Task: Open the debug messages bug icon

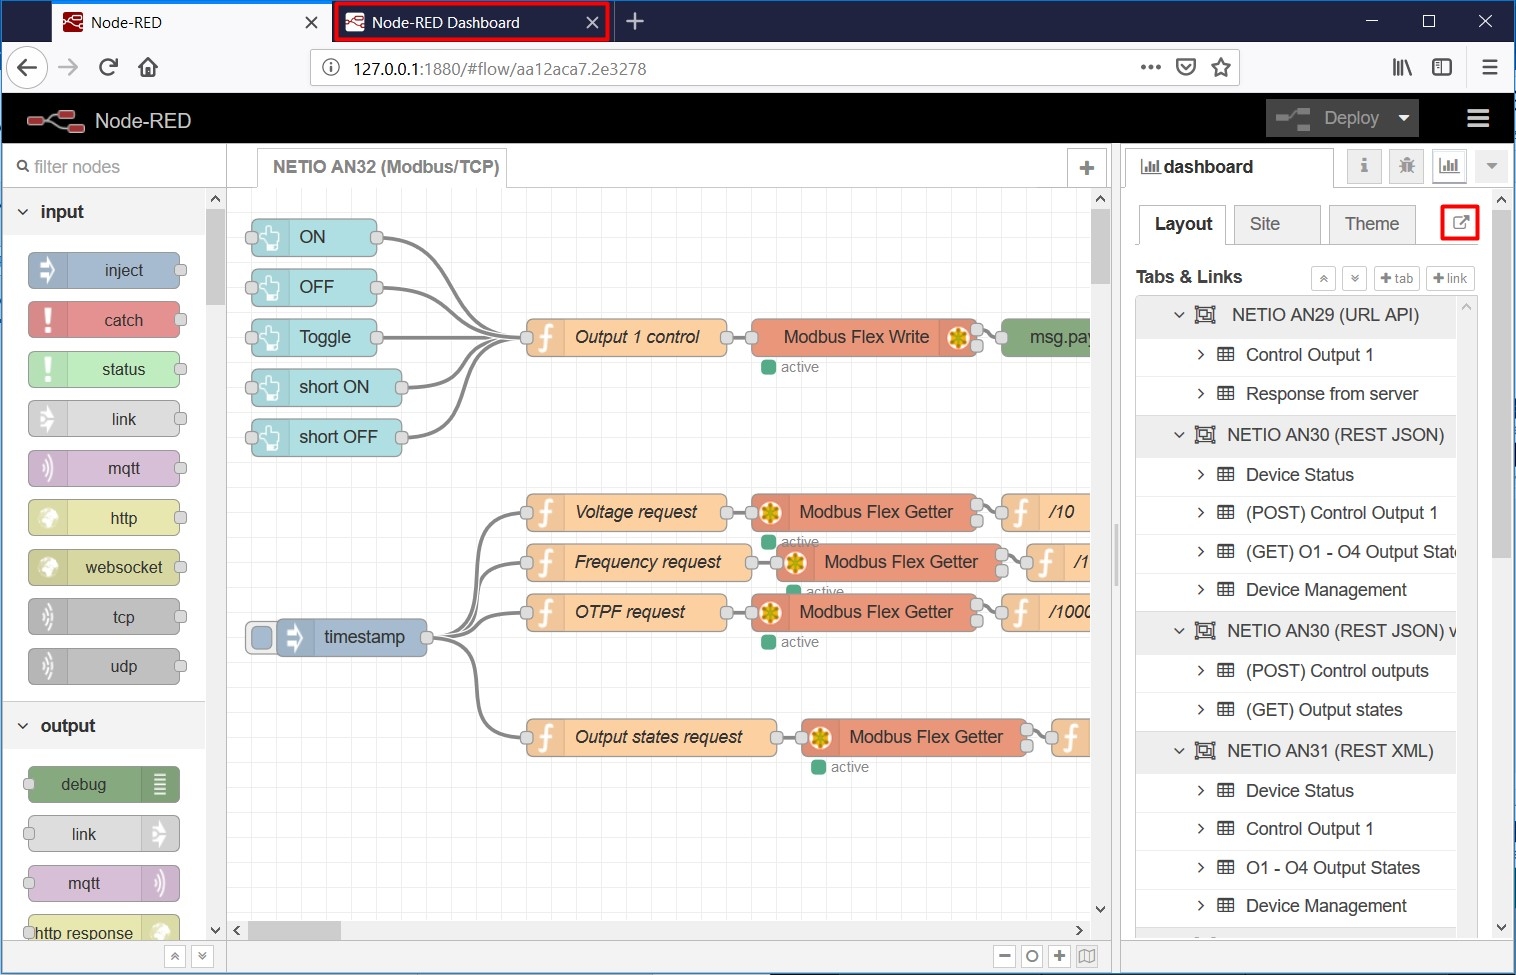Action: click(1406, 166)
